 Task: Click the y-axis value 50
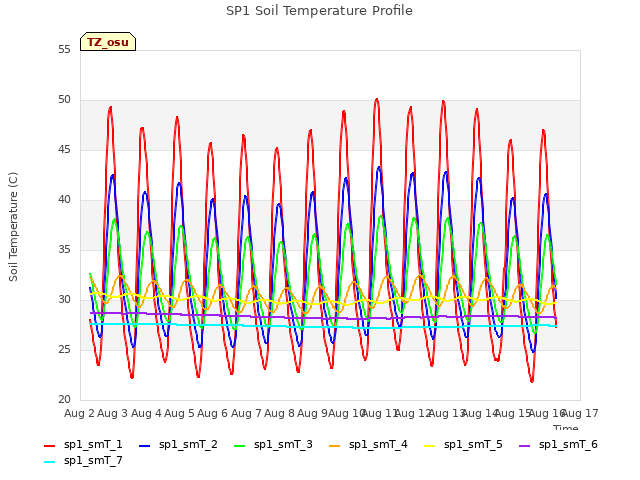64,100
